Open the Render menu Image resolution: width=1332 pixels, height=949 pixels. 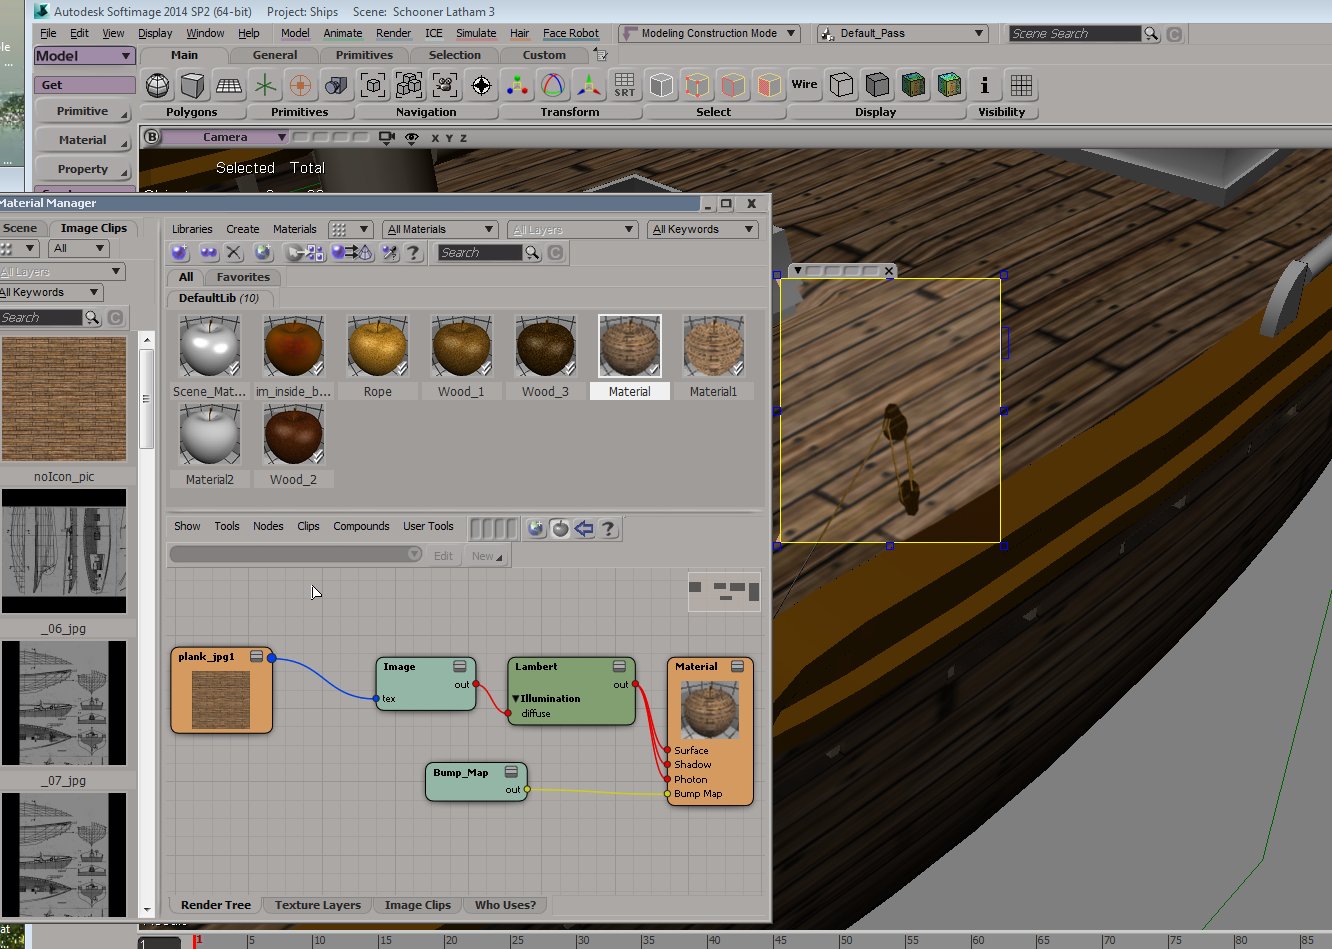pos(393,33)
